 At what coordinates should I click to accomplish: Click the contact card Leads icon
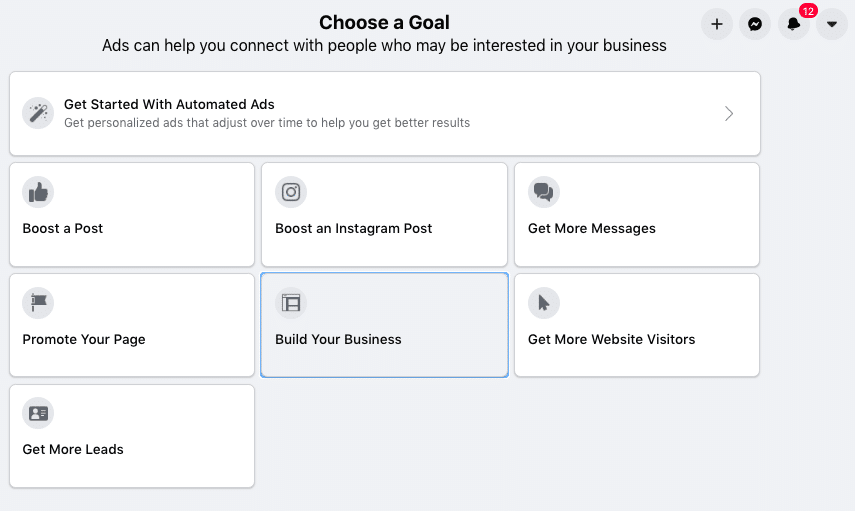[38, 413]
